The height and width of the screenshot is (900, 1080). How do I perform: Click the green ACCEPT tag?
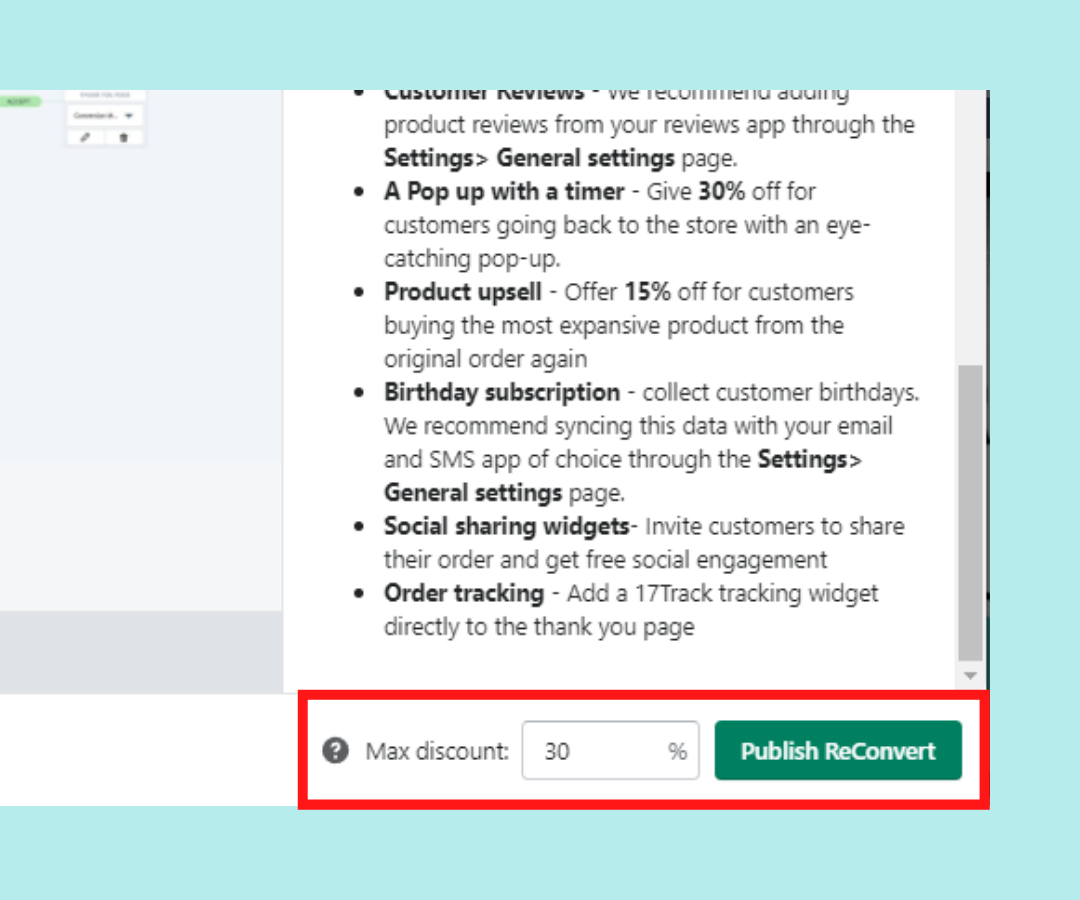tap(18, 102)
